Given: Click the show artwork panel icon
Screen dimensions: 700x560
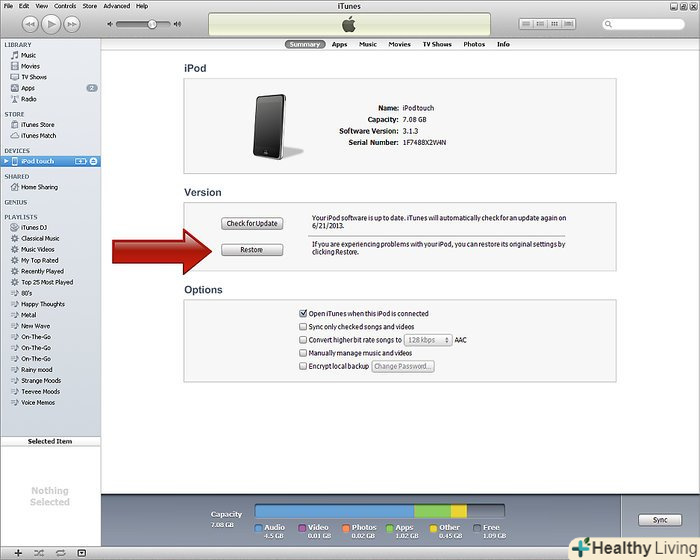Looking at the screenshot, I should click(81, 553).
